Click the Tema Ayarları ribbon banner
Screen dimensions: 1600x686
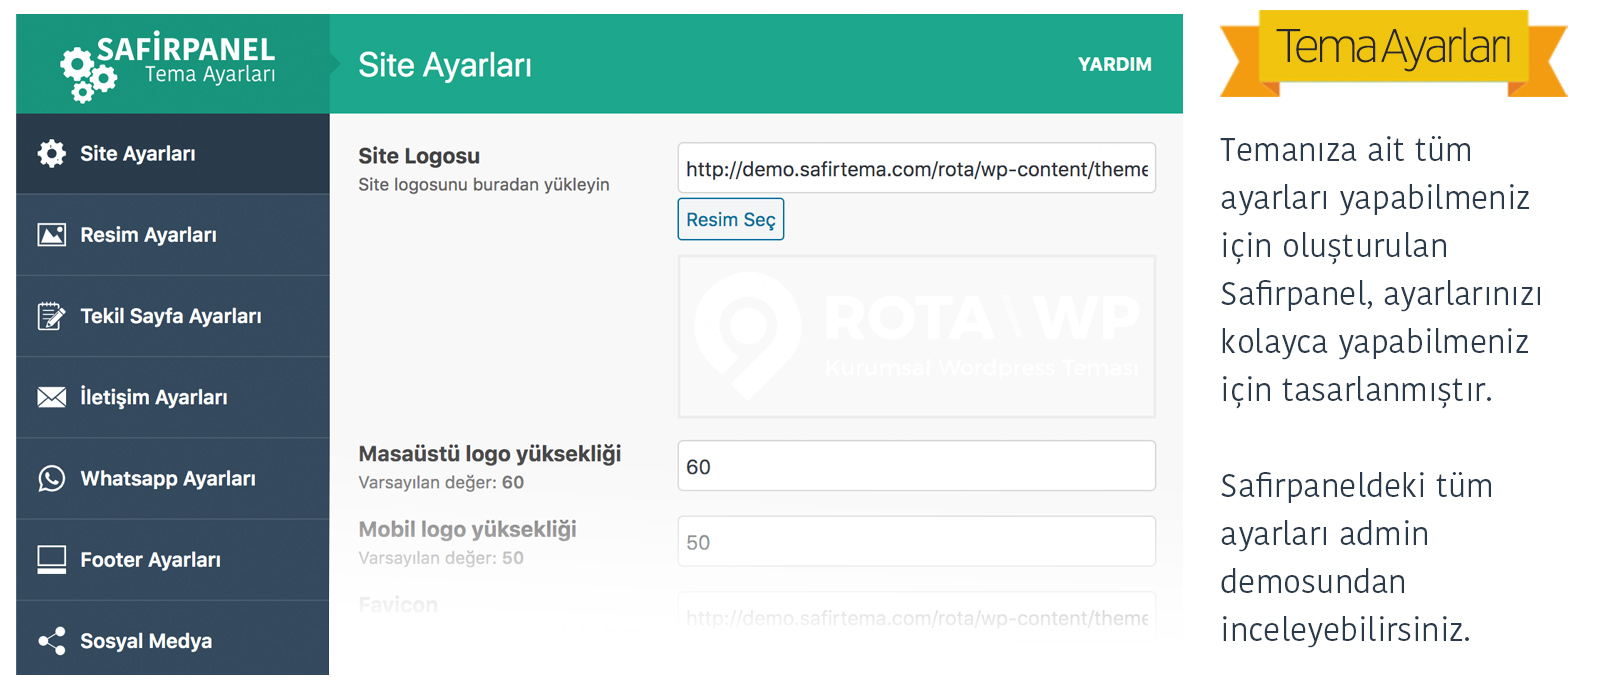pyautogui.click(x=1393, y=53)
